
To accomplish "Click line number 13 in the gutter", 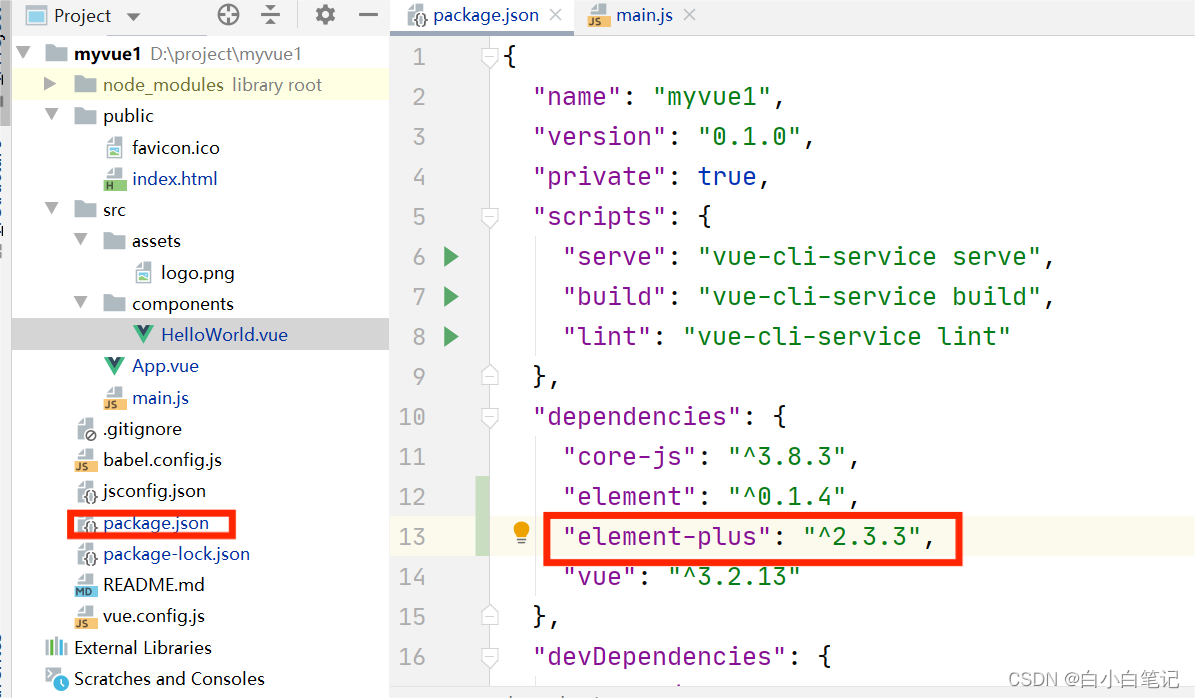I will tap(412, 536).
